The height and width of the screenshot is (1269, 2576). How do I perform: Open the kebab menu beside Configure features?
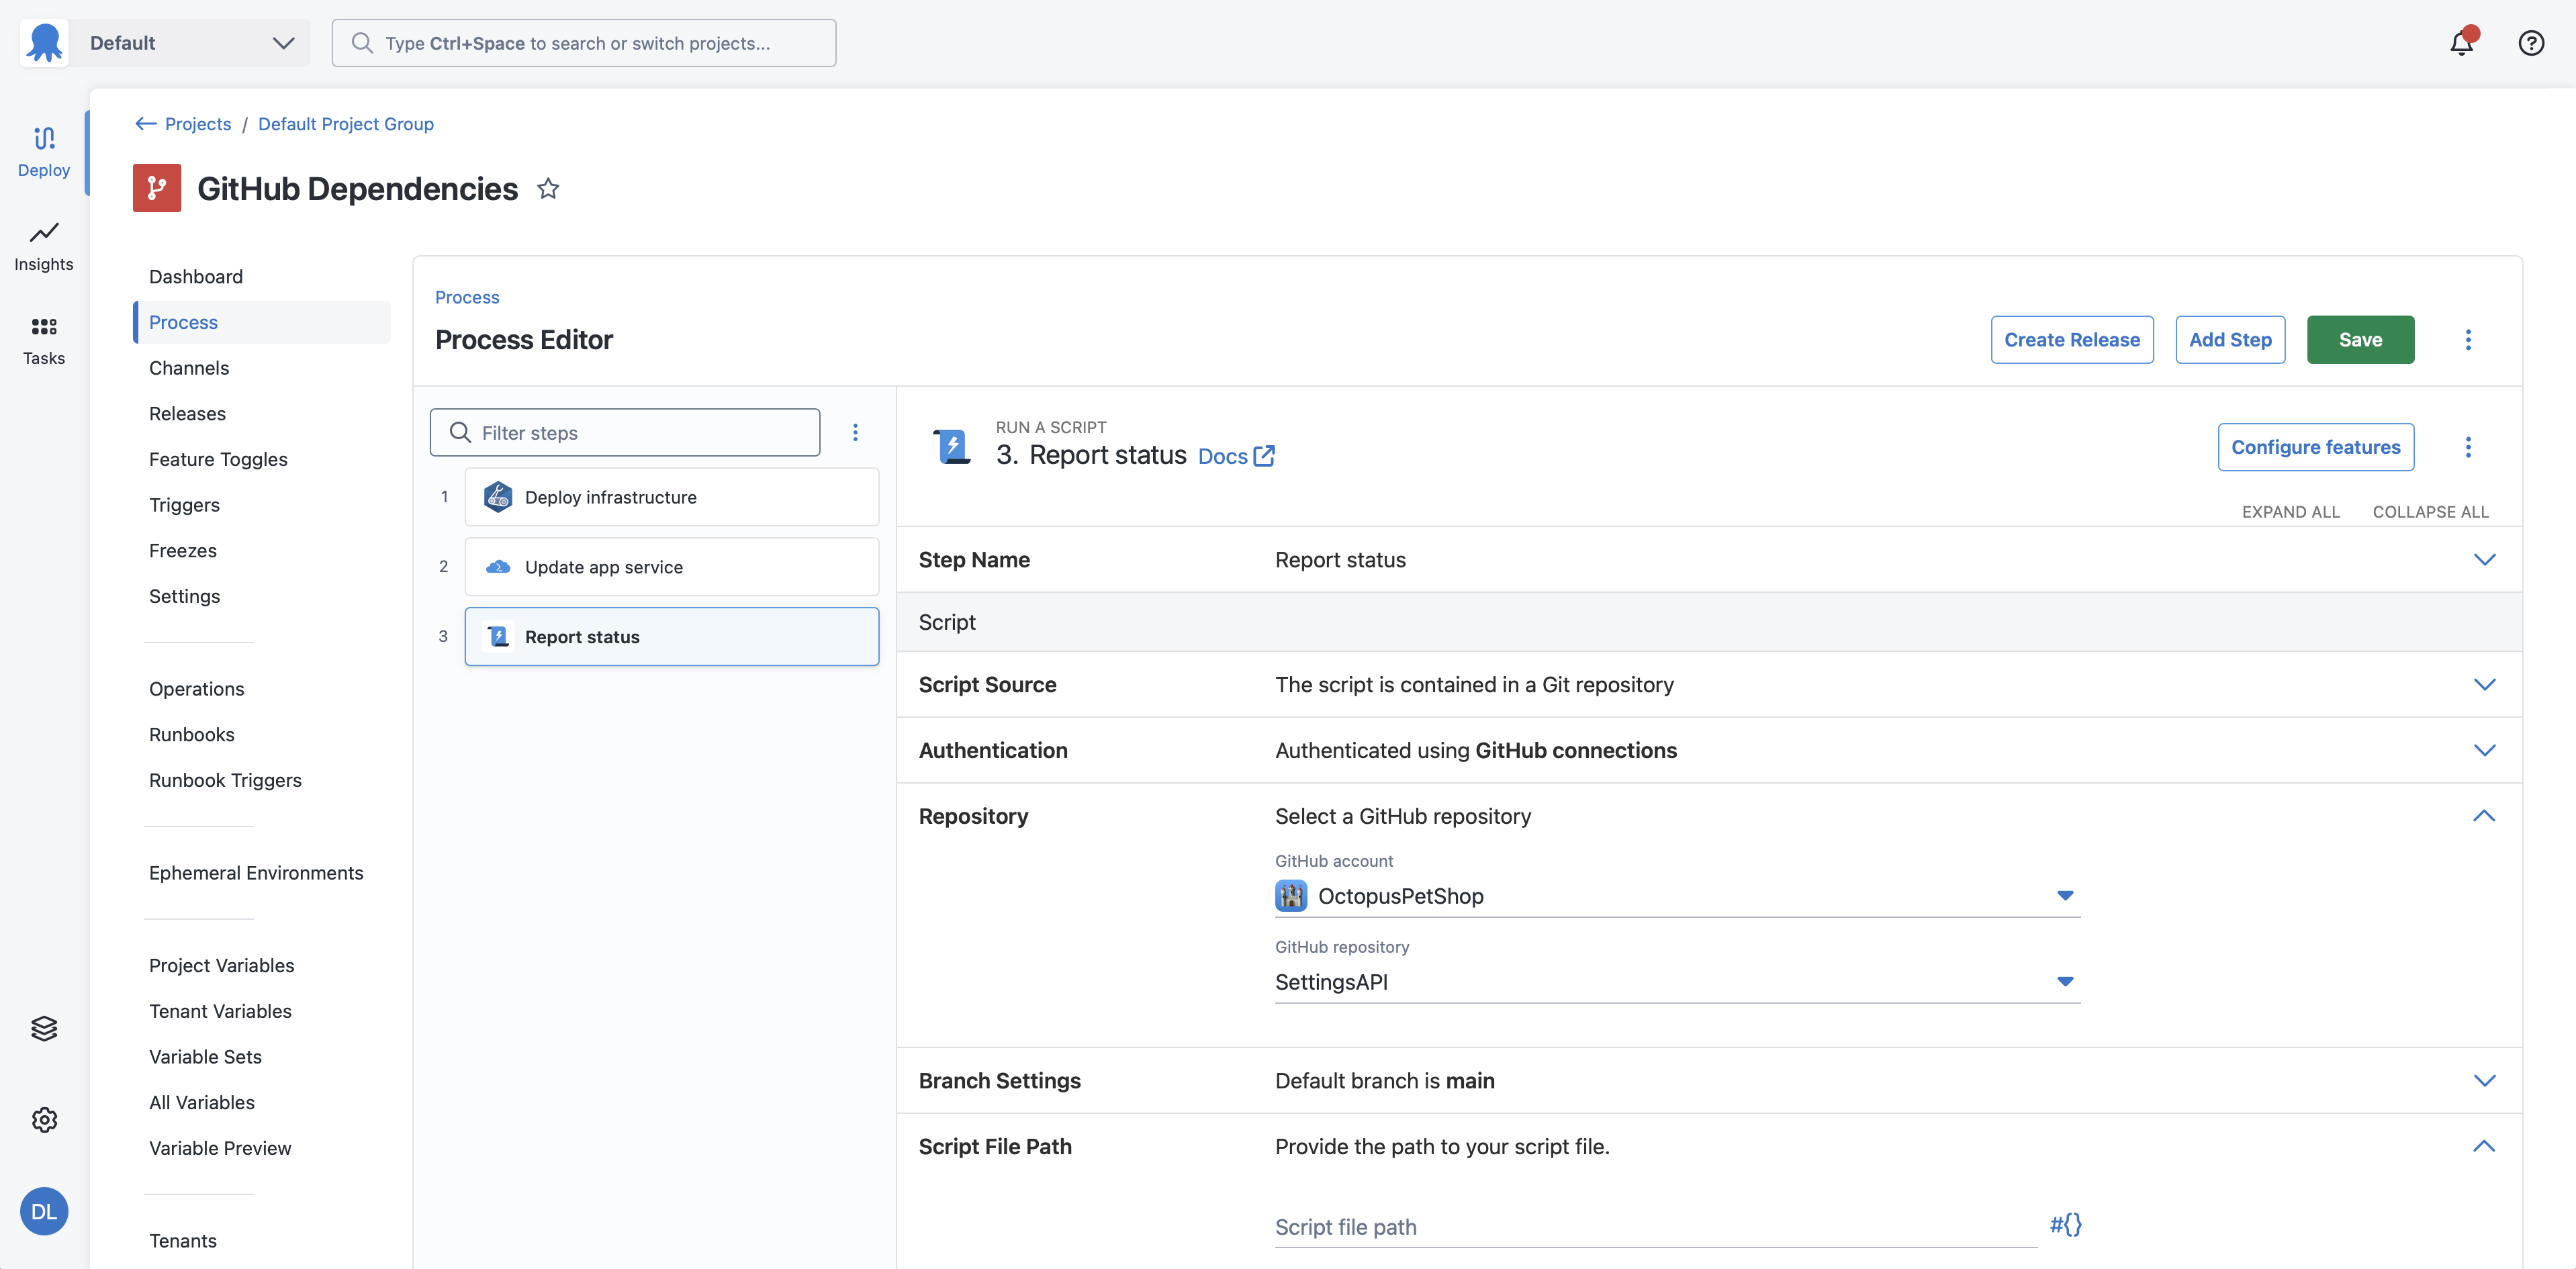(2469, 447)
